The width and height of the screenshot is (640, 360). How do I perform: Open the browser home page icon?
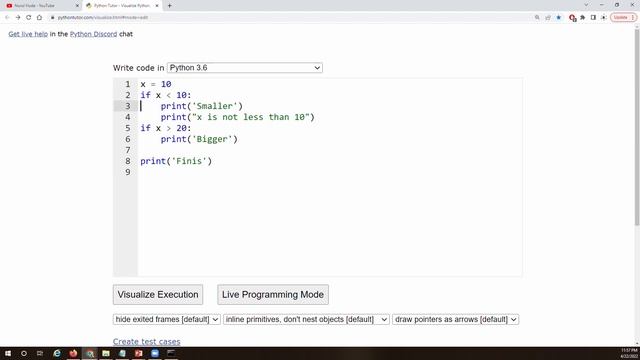click(x=39, y=18)
